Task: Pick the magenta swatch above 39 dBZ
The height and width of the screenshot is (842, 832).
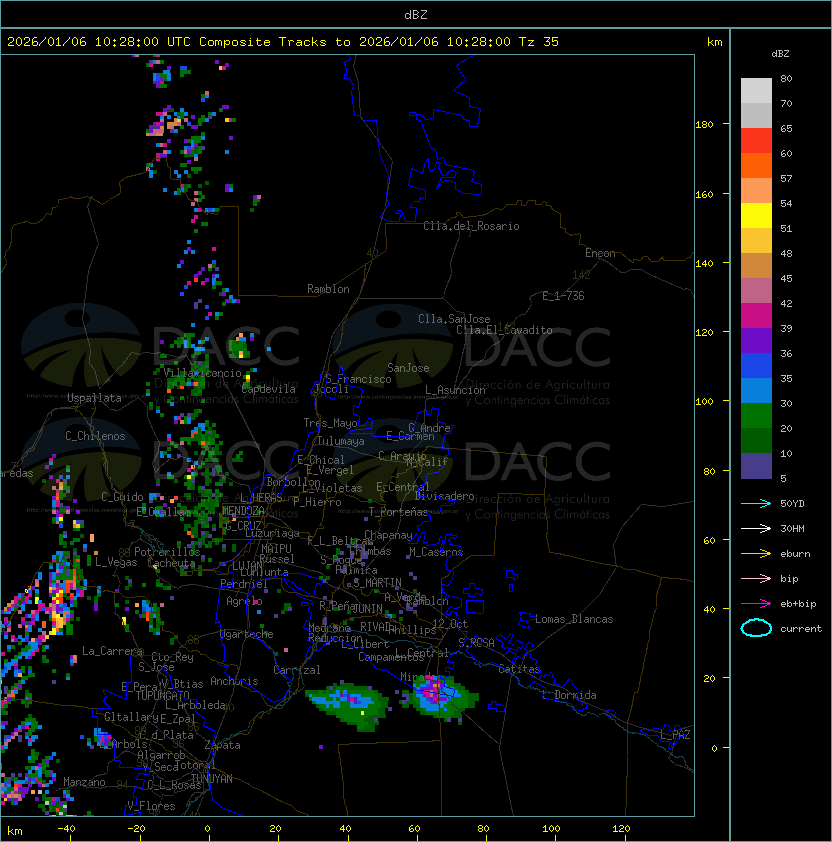Action: tap(756, 316)
